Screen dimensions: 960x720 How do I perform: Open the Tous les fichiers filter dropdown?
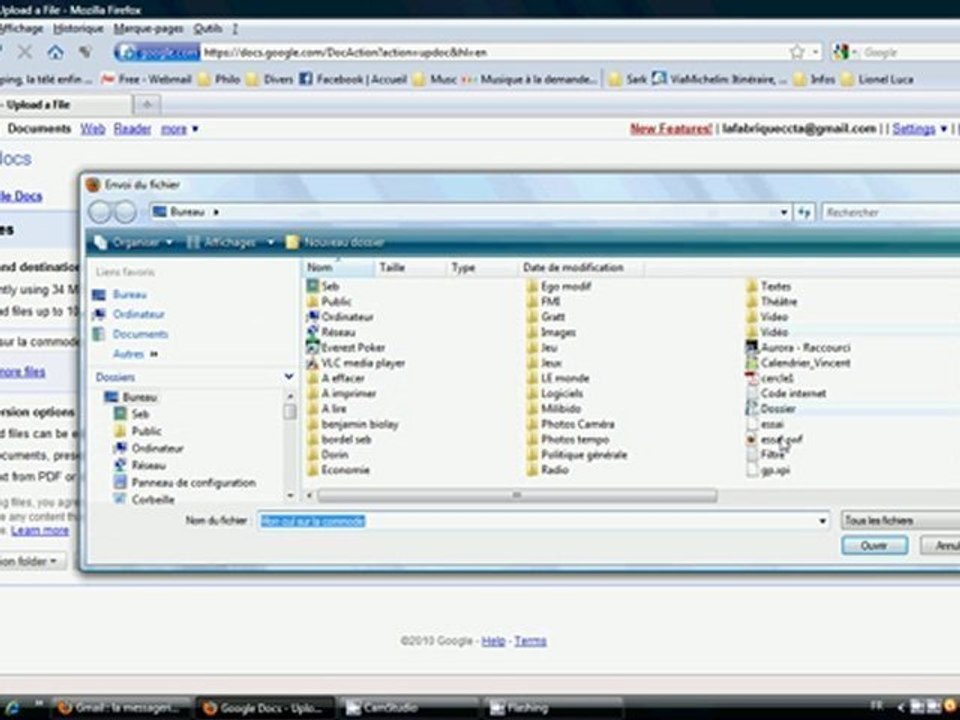(x=900, y=520)
